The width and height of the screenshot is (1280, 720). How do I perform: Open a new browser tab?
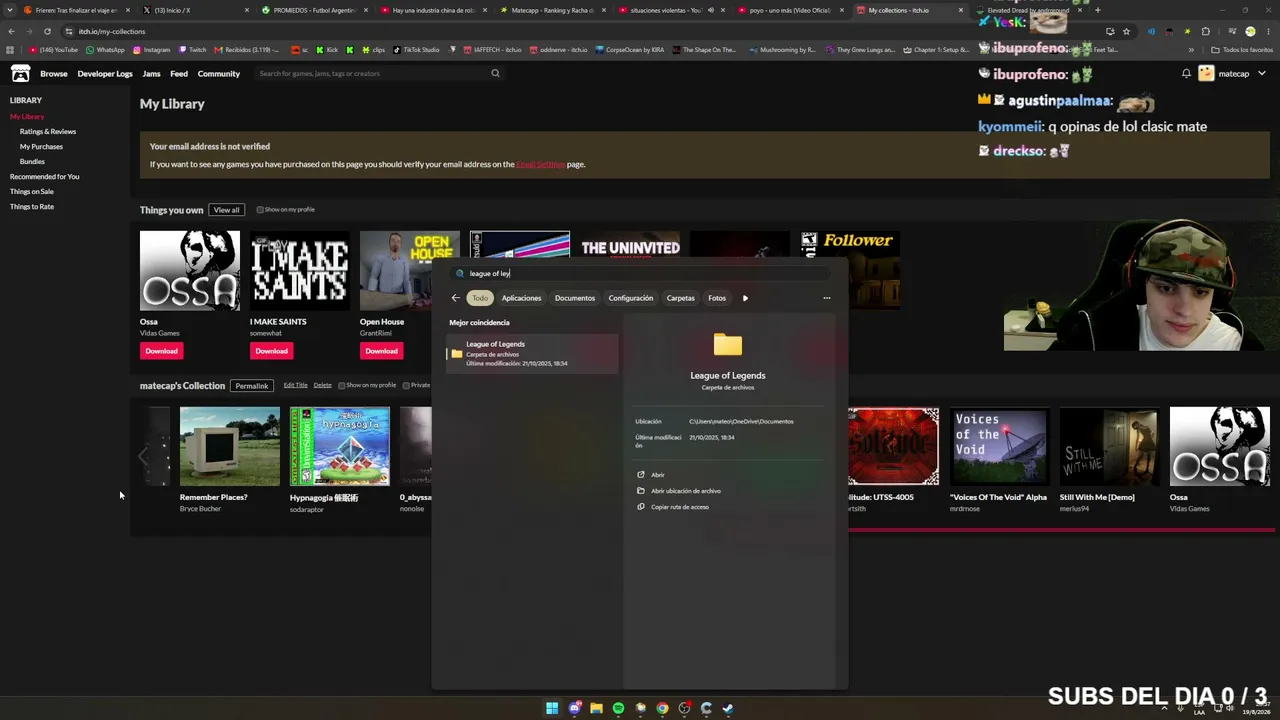coord(1098,10)
